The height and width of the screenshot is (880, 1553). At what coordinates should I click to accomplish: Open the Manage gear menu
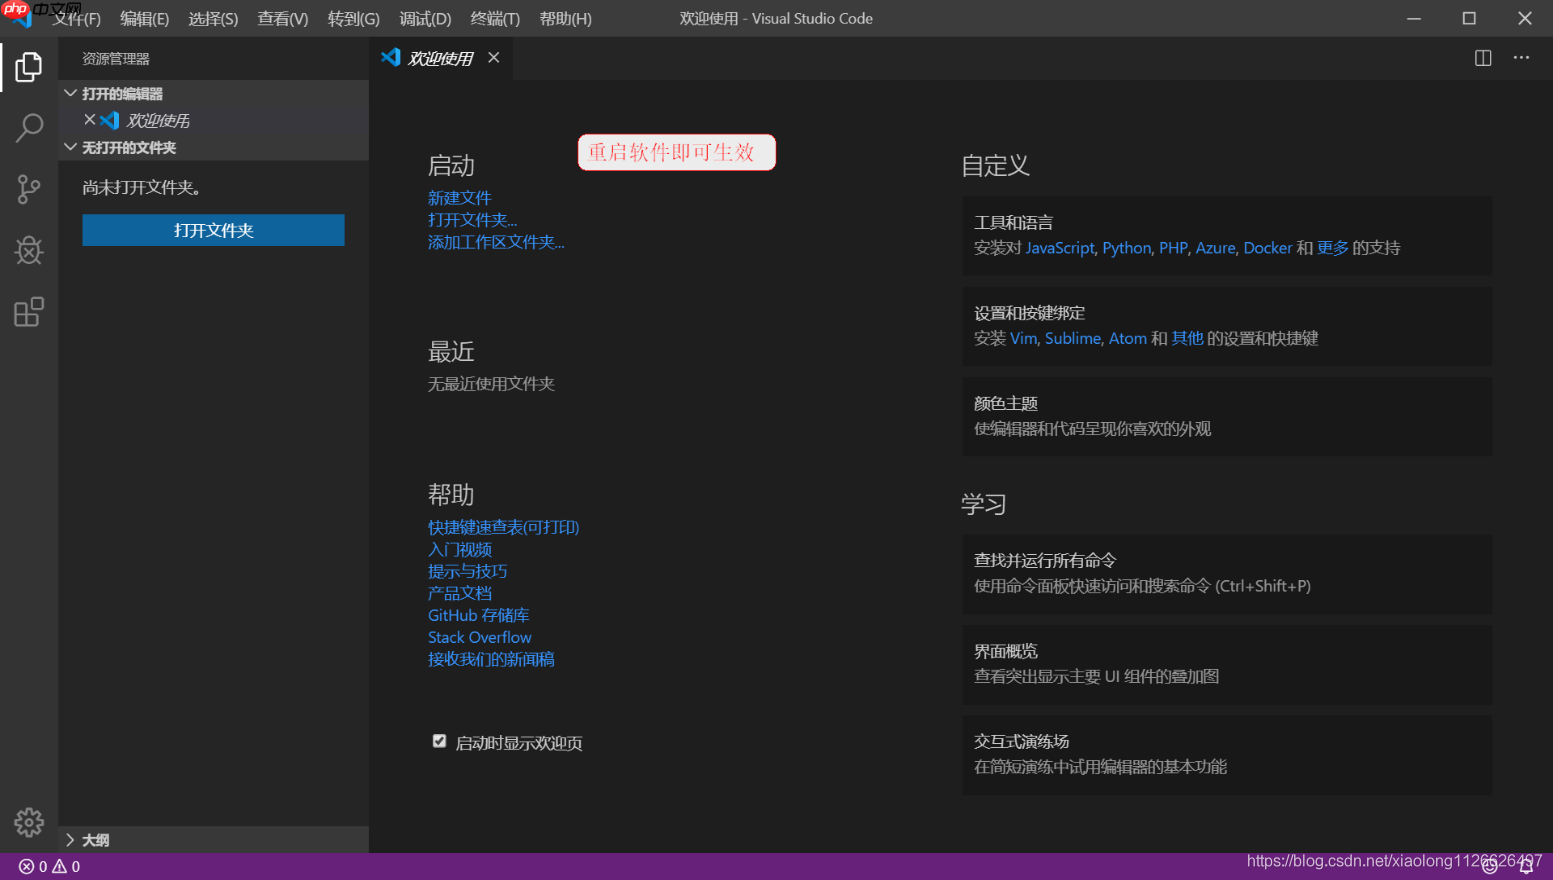point(28,822)
